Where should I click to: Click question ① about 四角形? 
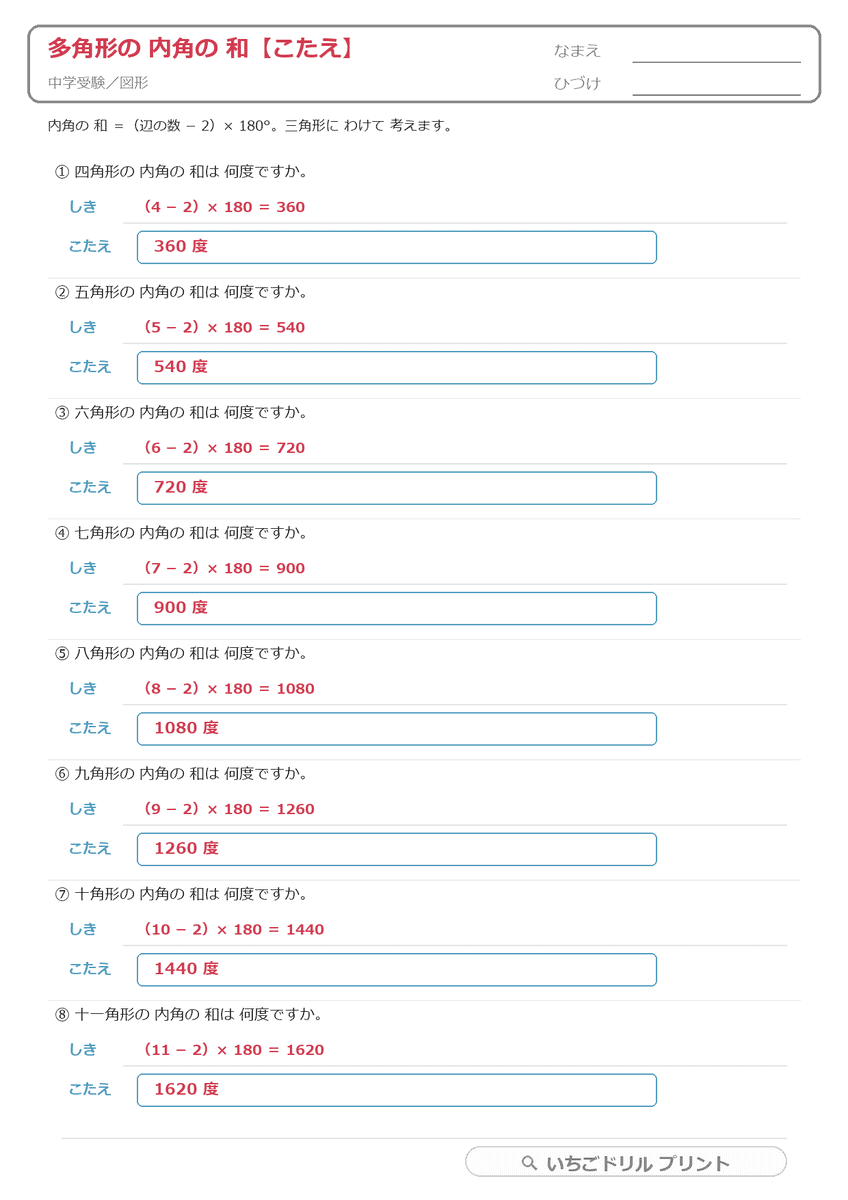[180, 172]
